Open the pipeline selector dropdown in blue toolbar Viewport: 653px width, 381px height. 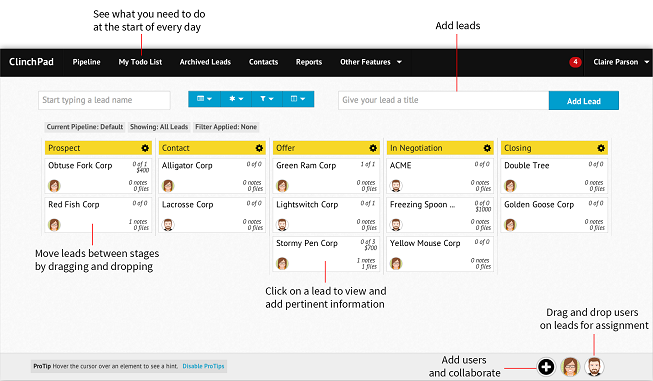tap(204, 99)
